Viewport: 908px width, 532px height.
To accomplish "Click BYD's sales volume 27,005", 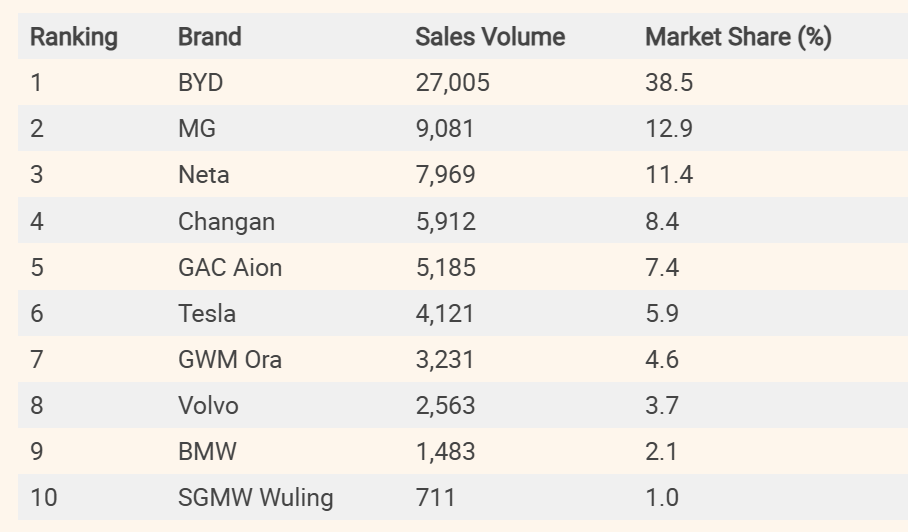I will click(452, 83).
